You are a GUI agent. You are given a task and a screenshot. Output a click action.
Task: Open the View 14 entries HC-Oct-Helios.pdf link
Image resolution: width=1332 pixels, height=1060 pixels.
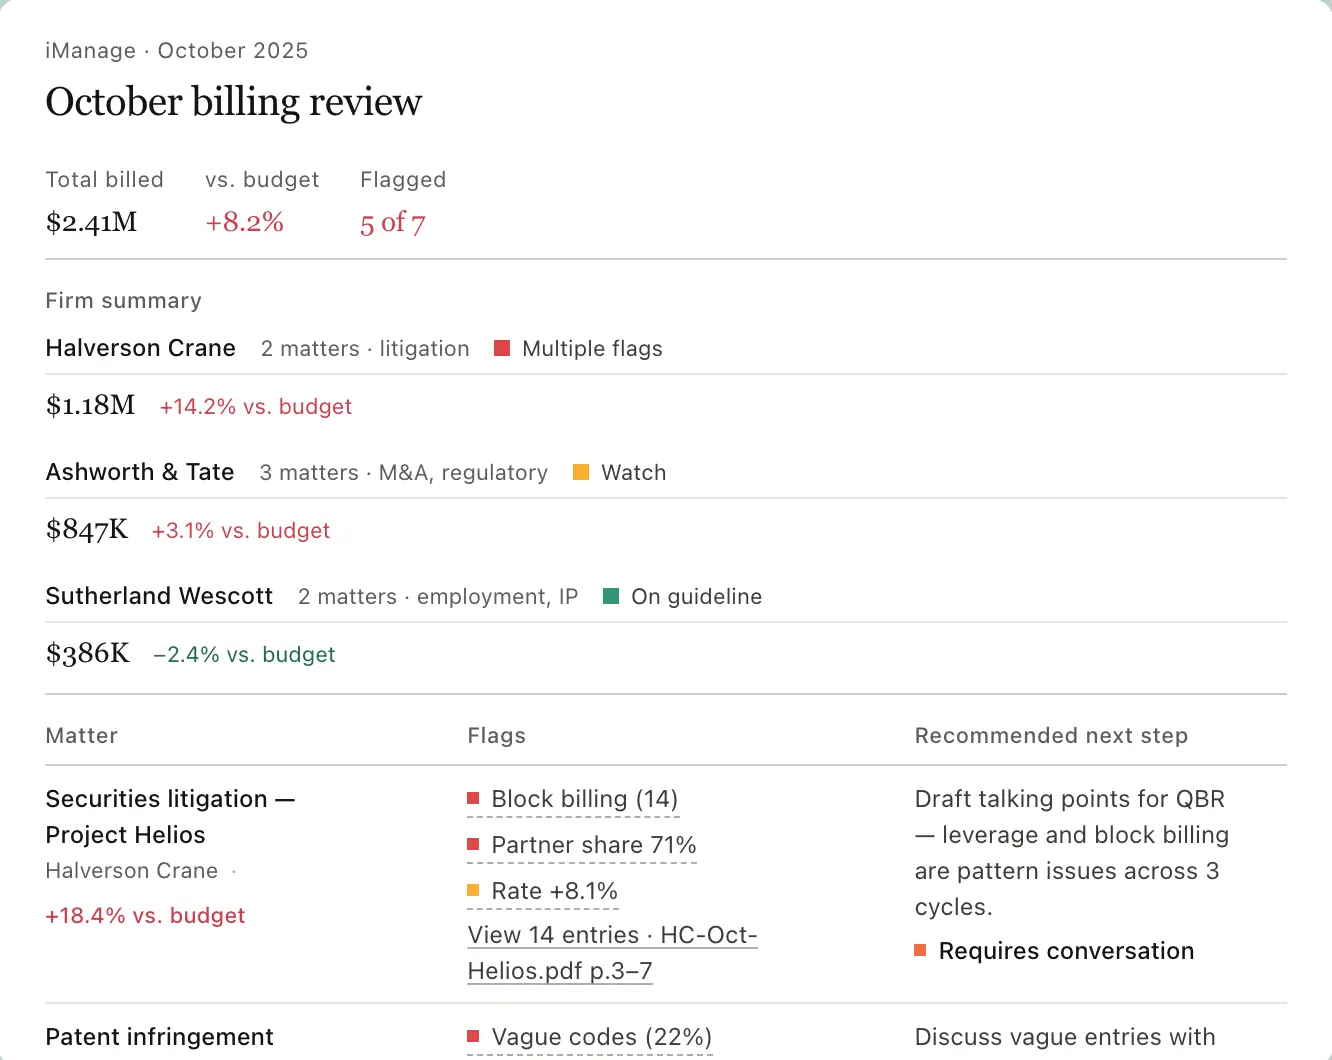coord(612,953)
